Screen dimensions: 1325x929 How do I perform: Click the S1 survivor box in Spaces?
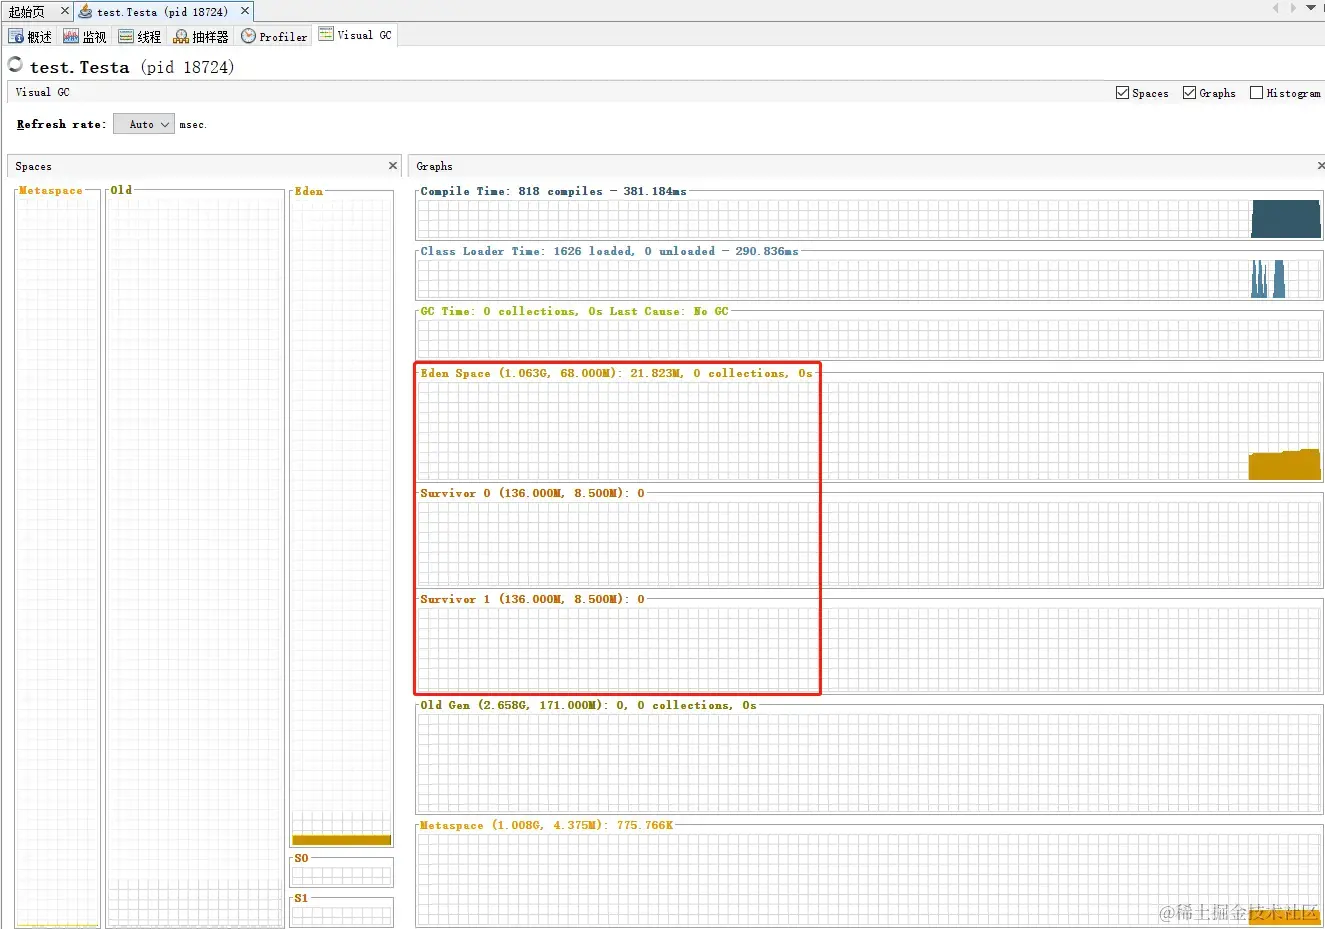click(341, 914)
